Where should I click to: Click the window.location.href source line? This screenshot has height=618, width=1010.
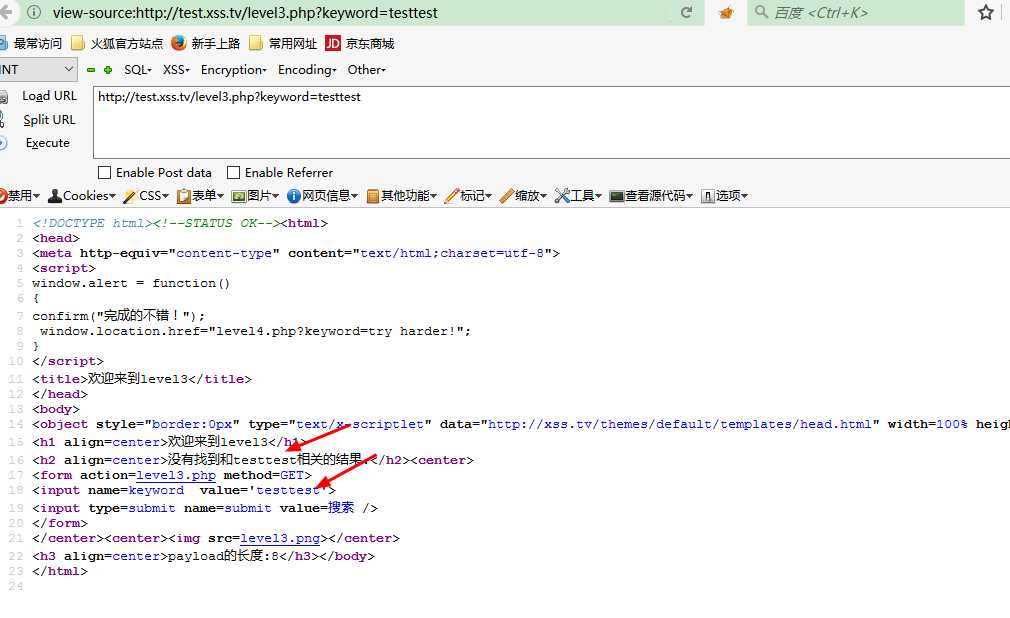tap(255, 331)
